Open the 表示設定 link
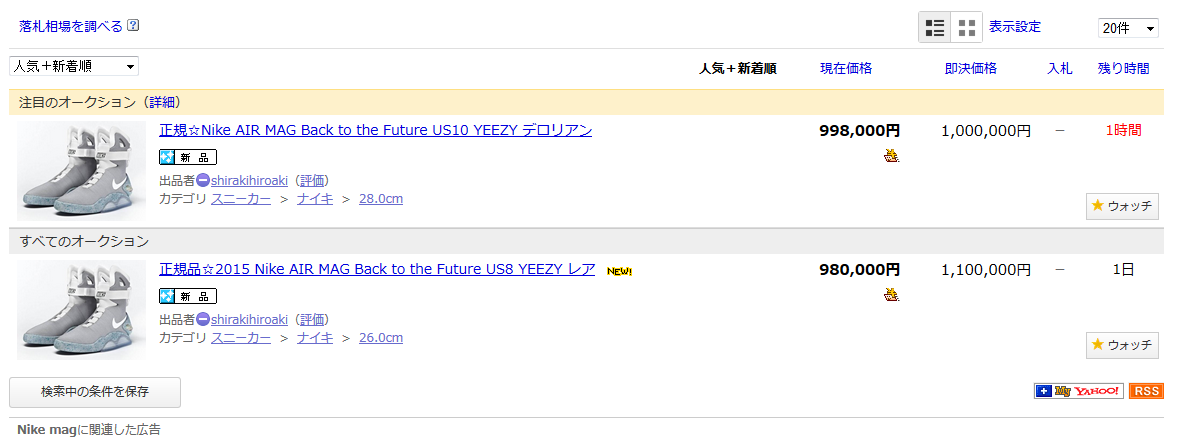 tap(1015, 27)
